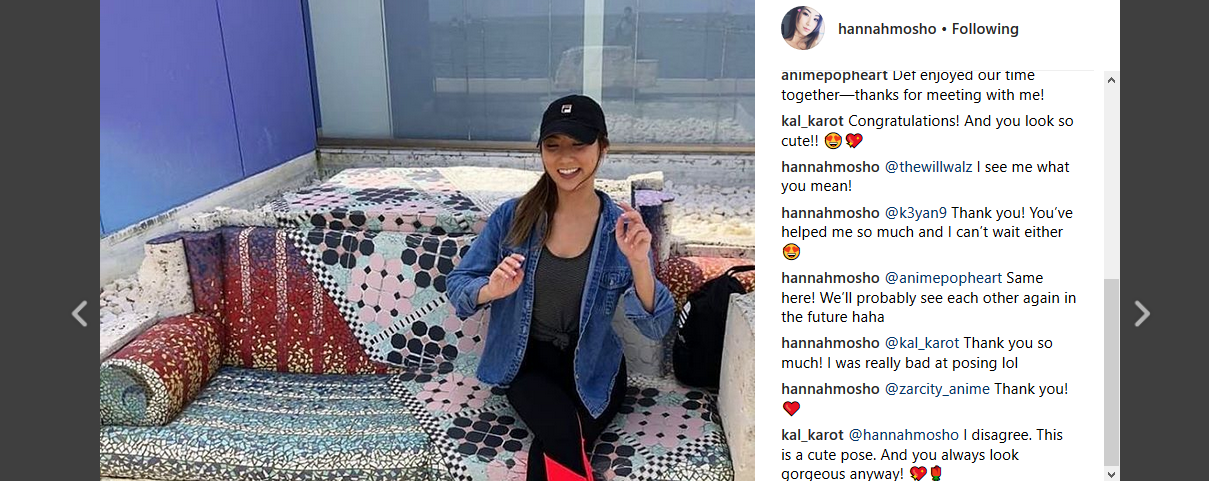Click the @kal_karot mention link
This screenshot has width=1209, height=481.
click(x=922, y=343)
